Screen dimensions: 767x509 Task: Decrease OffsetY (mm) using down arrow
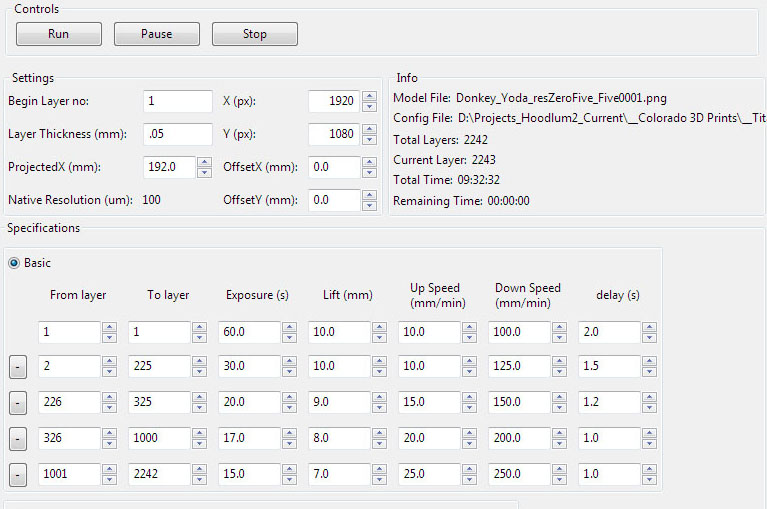tap(370, 206)
